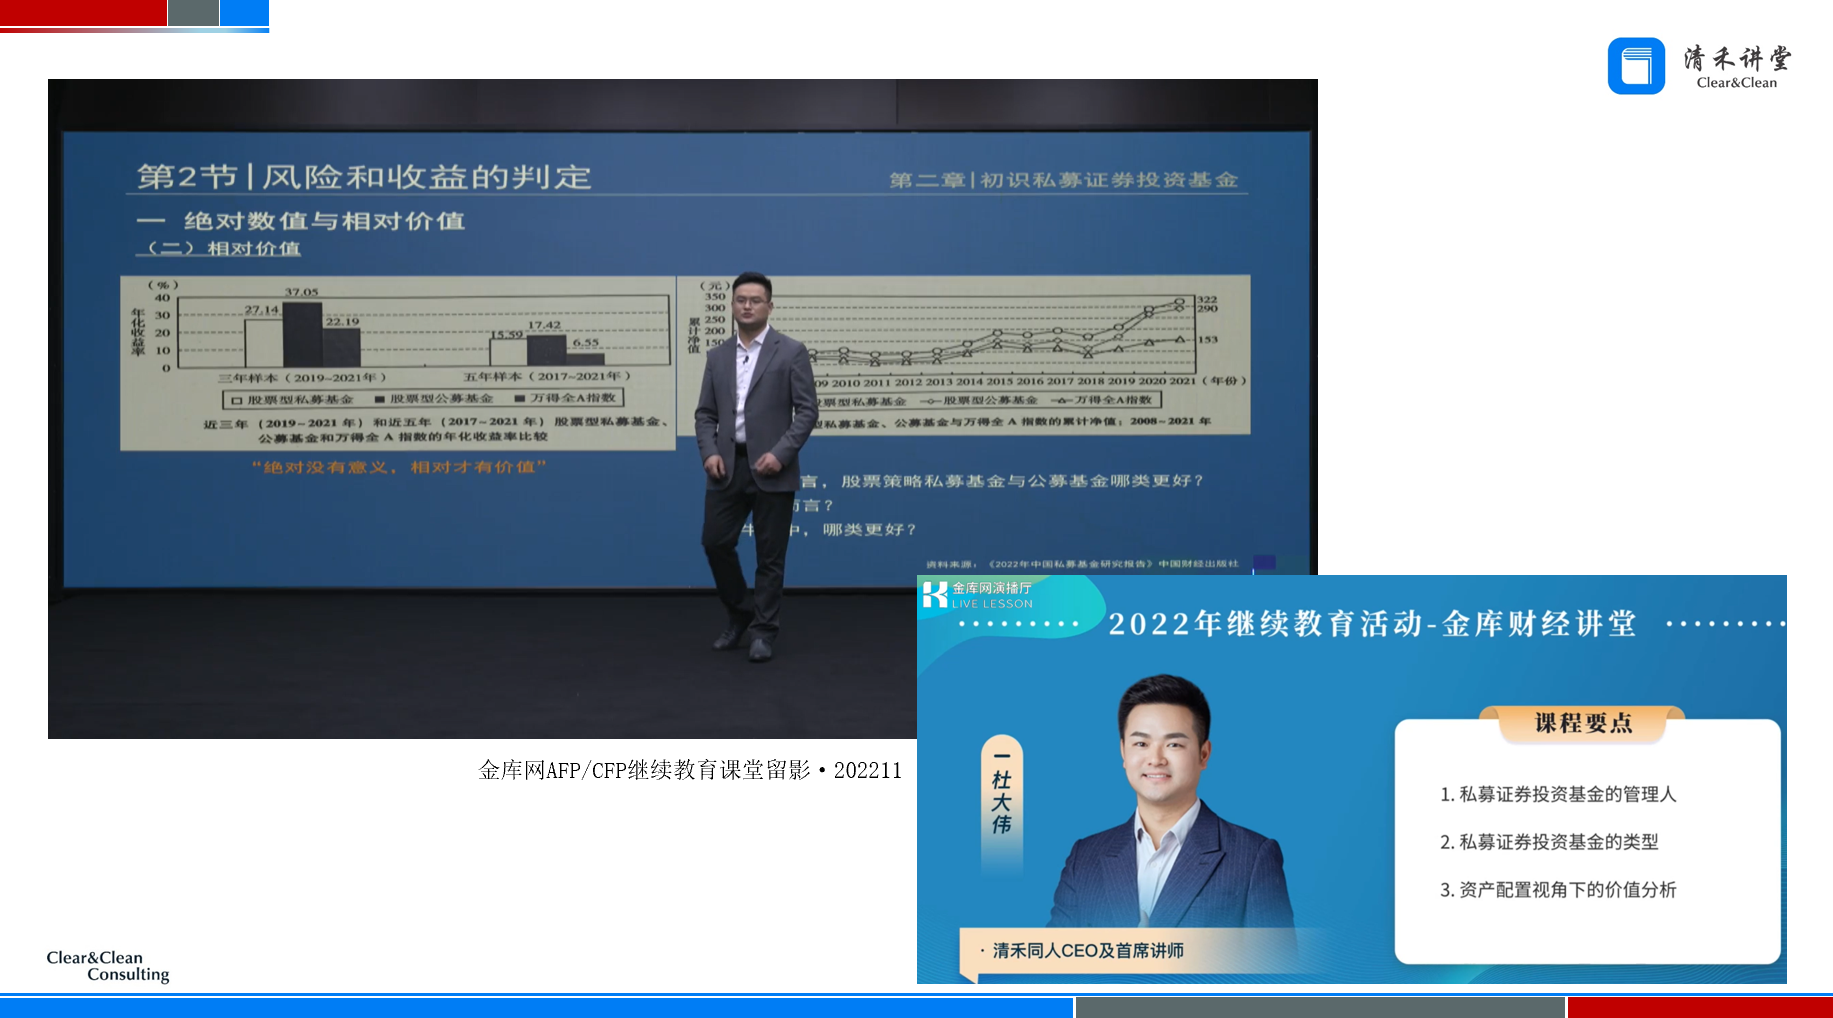Click the red segment of the bottom bar
Viewport: 1833px width, 1018px height.
pos(1699,1007)
